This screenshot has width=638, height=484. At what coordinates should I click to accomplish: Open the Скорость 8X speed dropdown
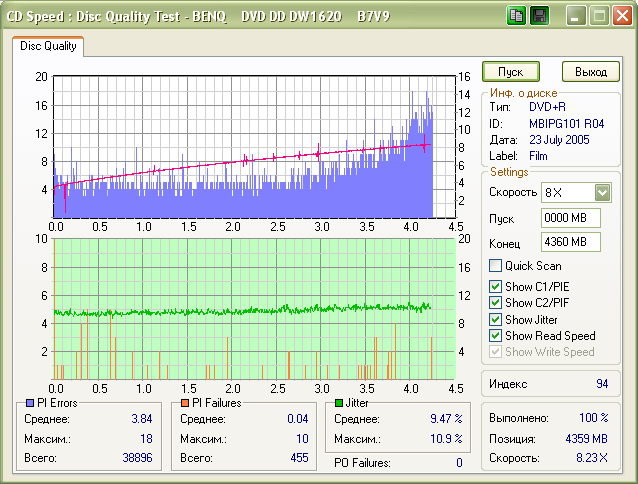[602, 192]
